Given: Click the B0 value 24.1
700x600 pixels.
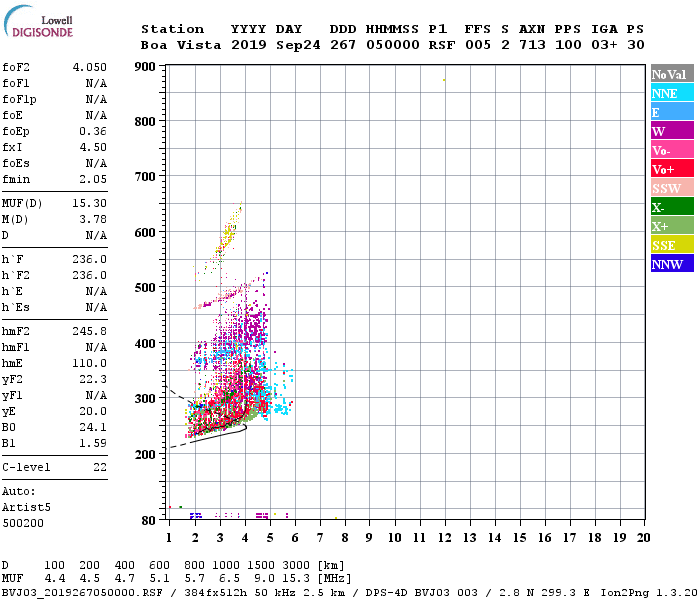Looking at the screenshot, I should [x=93, y=427].
